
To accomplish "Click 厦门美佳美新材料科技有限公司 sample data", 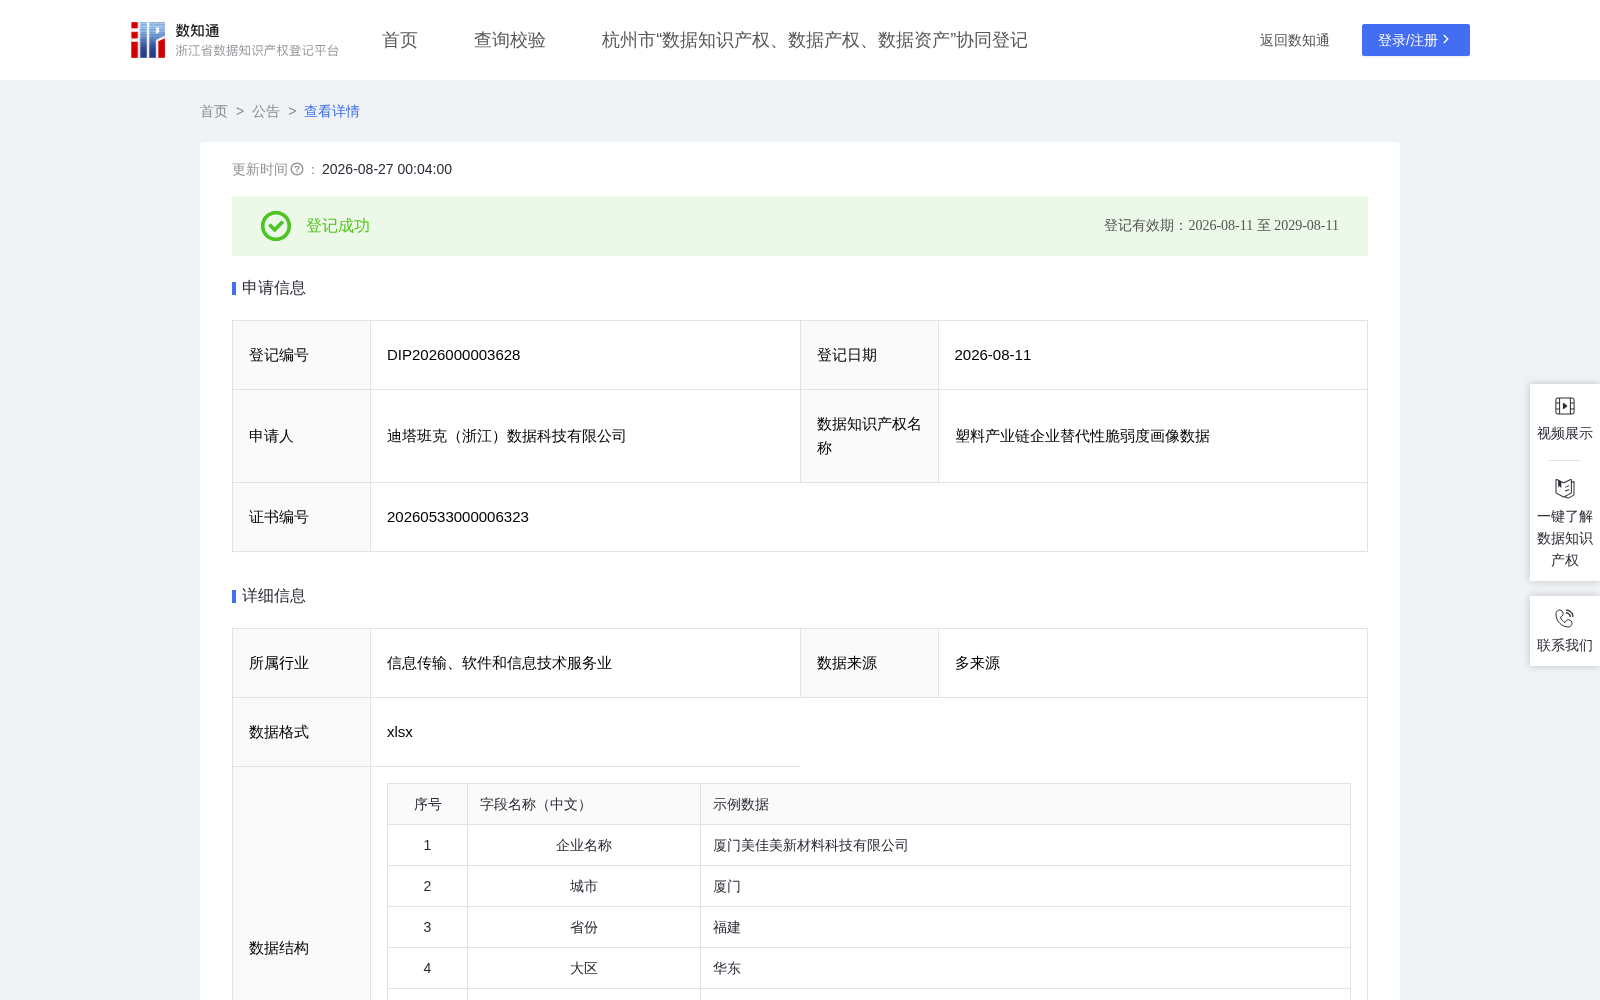I will [x=810, y=845].
